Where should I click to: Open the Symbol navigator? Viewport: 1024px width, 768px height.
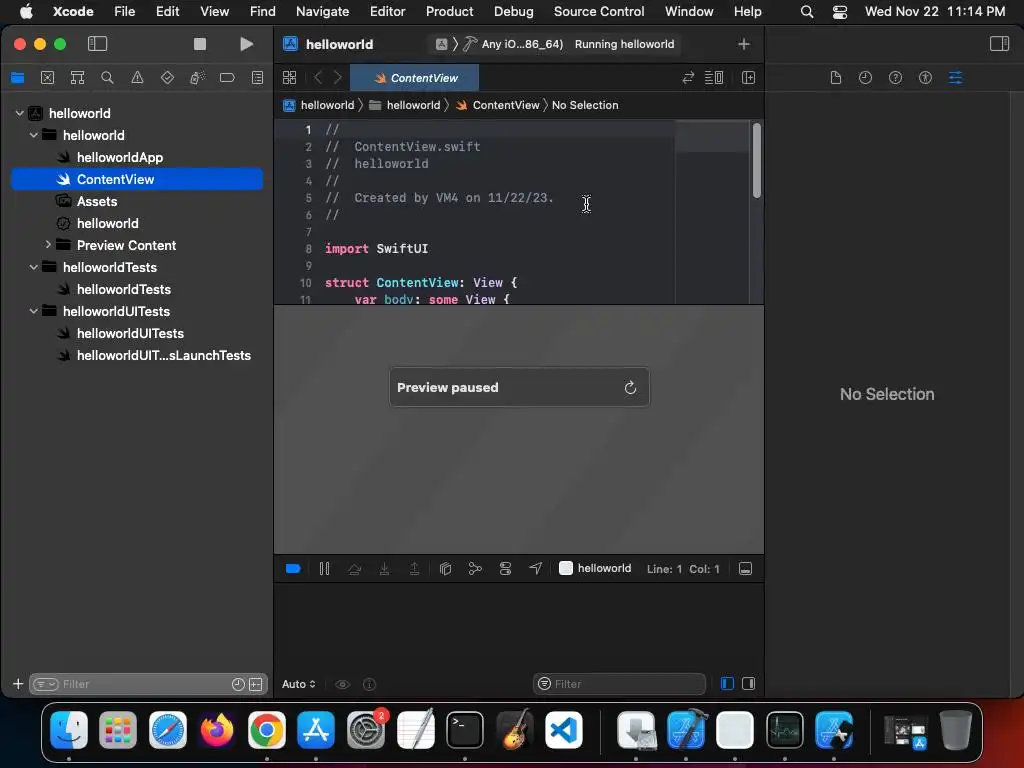(77, 78)
